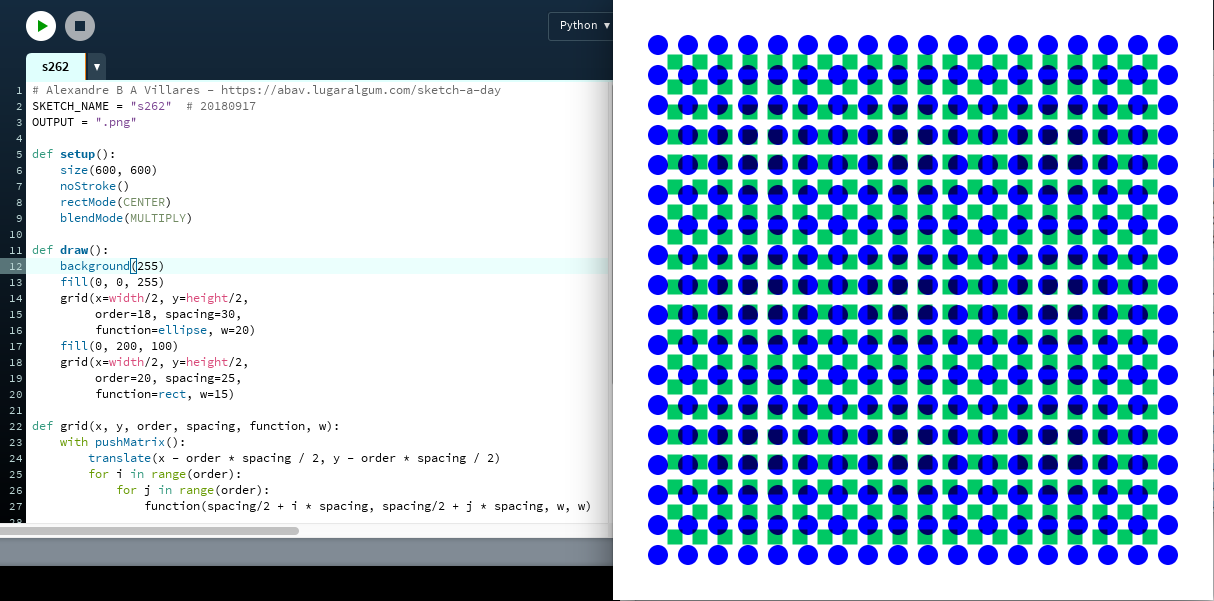Place cursor on the background(255) line

(x=110, y=266)
